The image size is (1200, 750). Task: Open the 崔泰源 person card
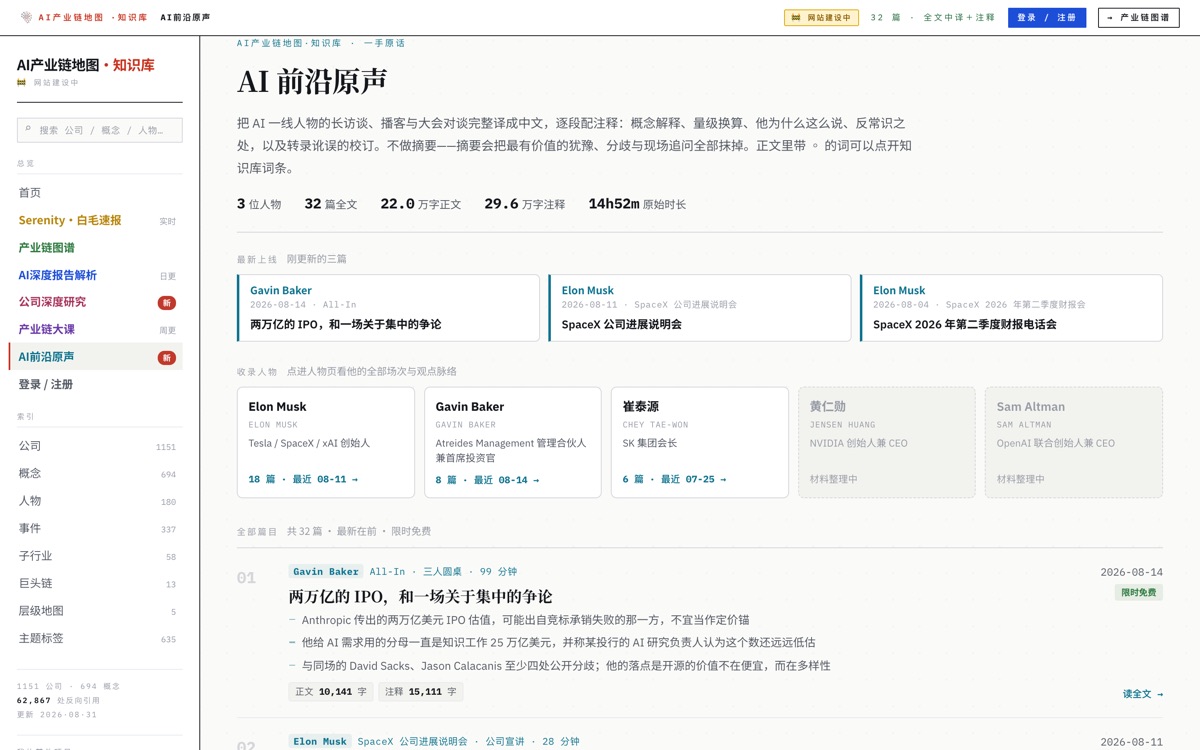click(x=700, y=442)
